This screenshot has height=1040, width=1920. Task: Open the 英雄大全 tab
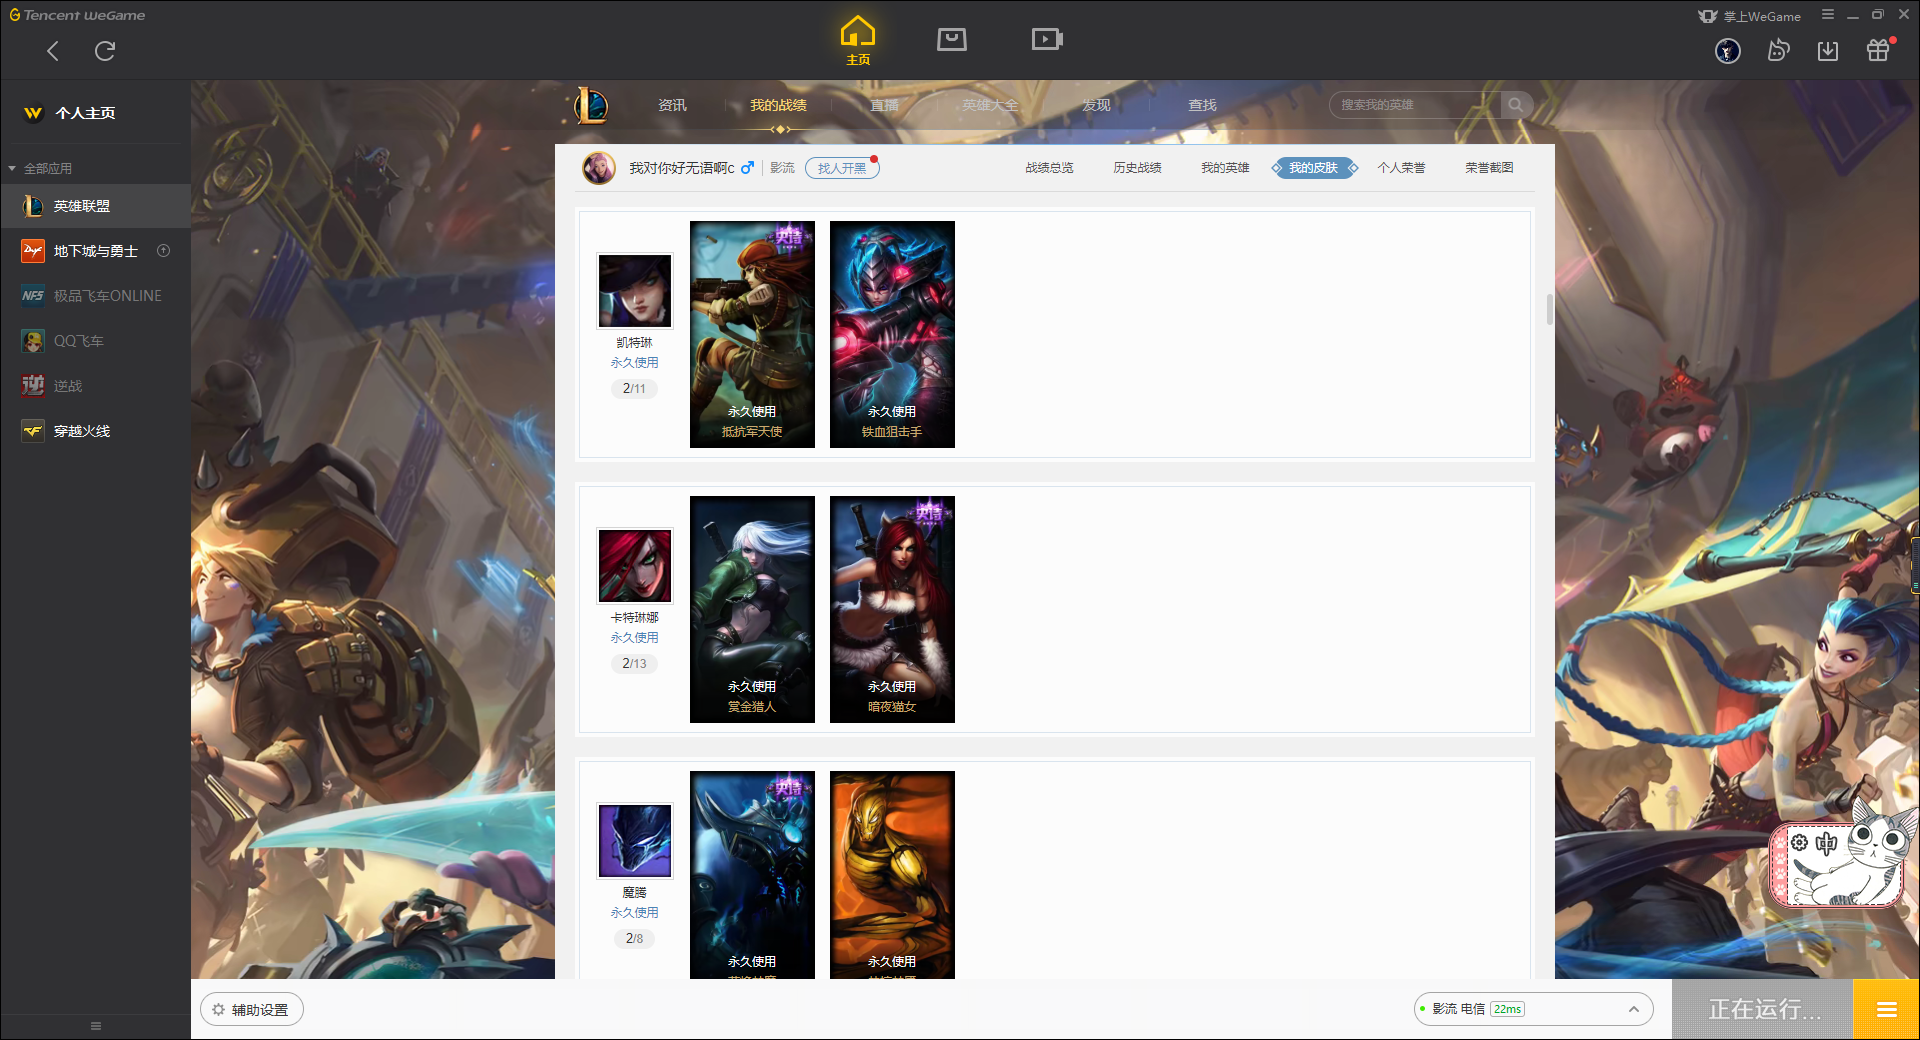tap(990, 105)
